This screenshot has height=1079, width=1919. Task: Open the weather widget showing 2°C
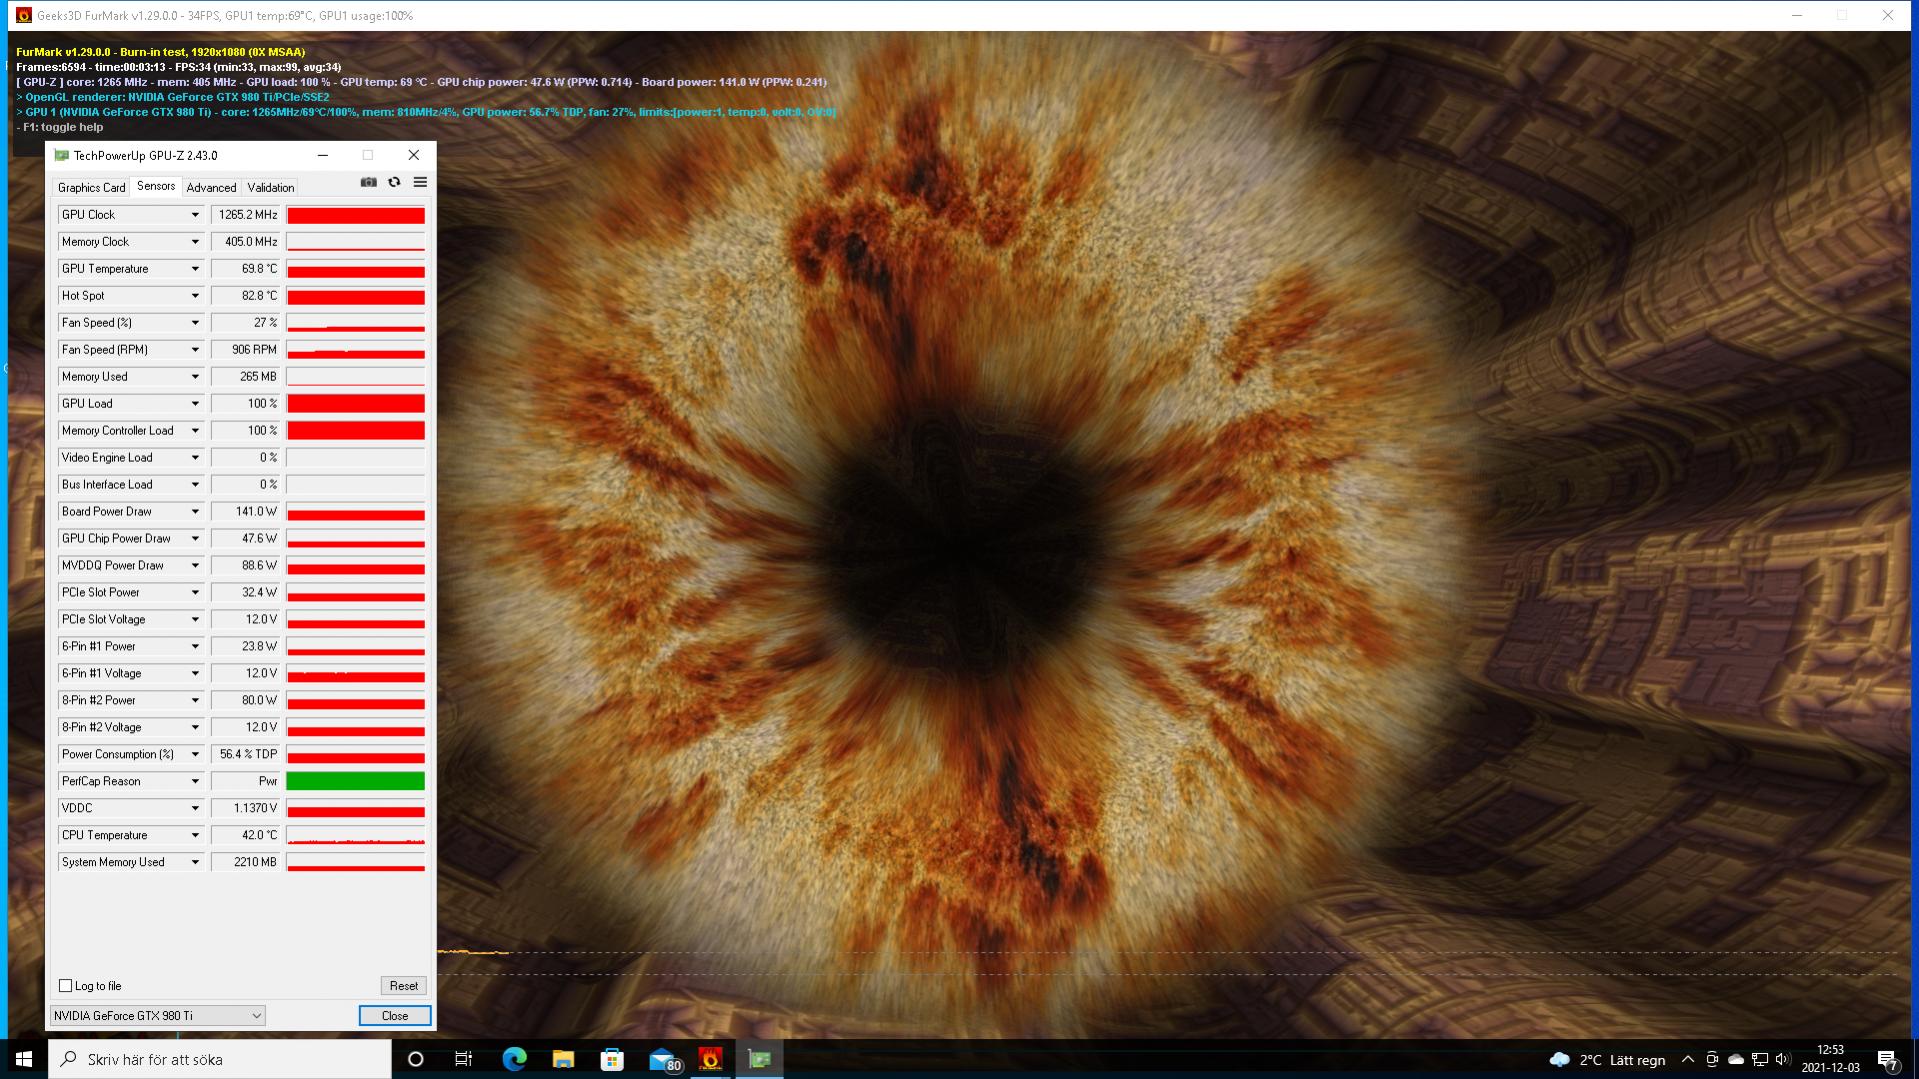[1607, 1060]
